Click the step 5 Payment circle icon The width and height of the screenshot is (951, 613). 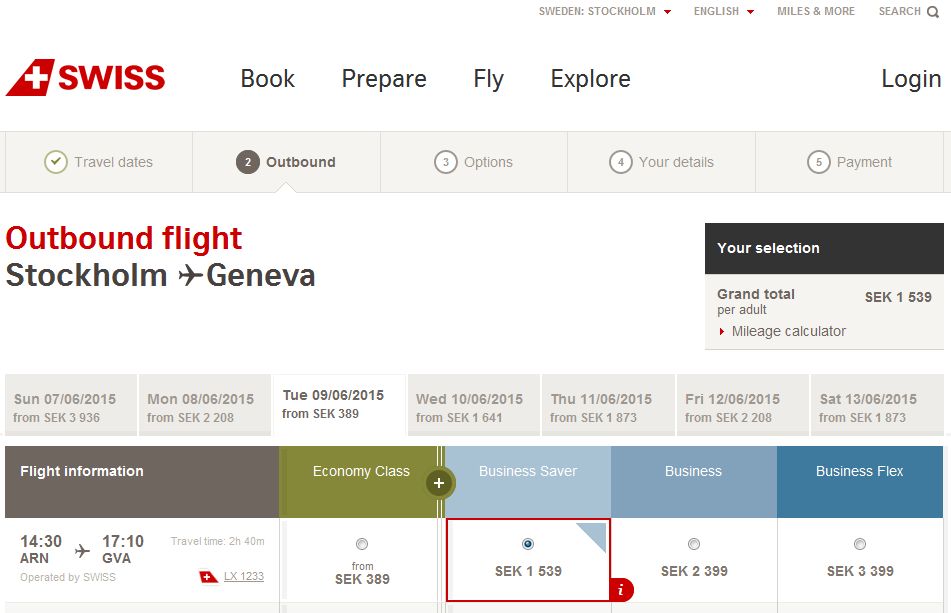coord(819,162)
